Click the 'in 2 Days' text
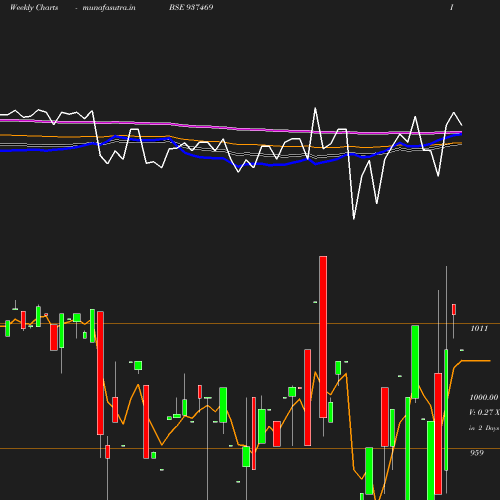 tap(484, 428)
